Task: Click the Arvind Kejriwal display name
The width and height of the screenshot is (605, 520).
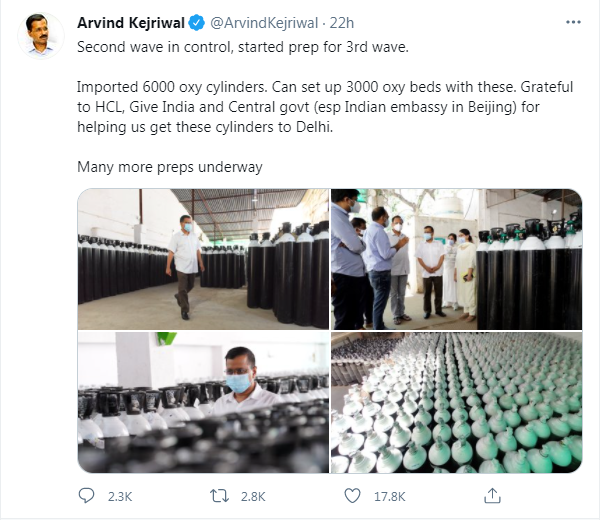Action: (x=133, y=21)
